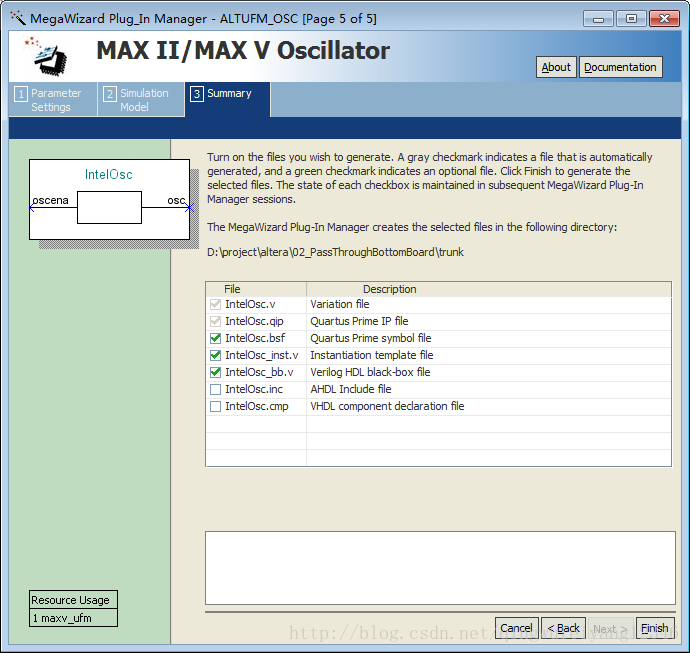The image size is (690, 653).
Task: Click Verilog HDL black-box file description
Action: tap(370, 372)
